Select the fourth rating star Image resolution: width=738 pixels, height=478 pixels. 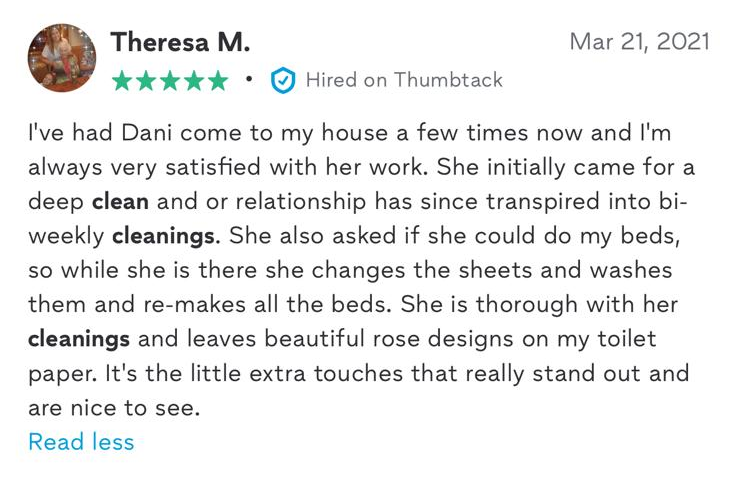pyautogui.click(x=193, y=81)
